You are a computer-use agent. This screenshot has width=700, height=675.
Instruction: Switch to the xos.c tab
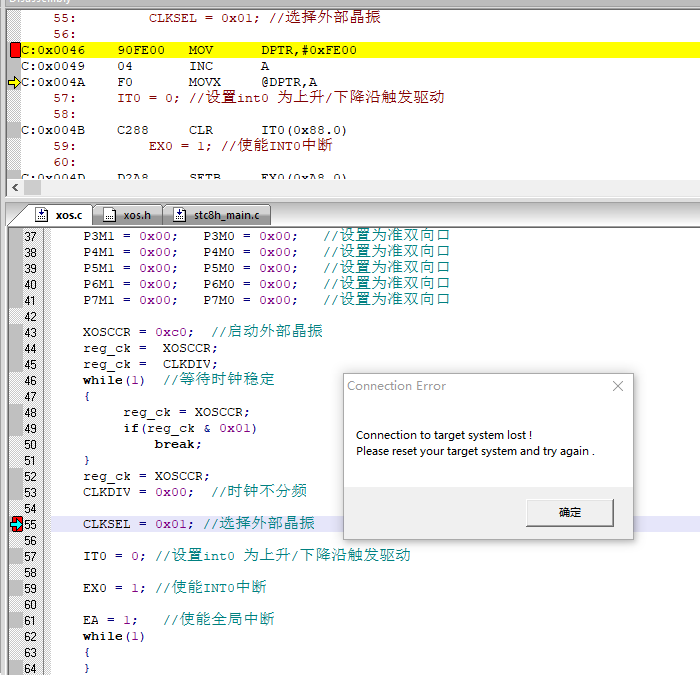coord(69,215)
